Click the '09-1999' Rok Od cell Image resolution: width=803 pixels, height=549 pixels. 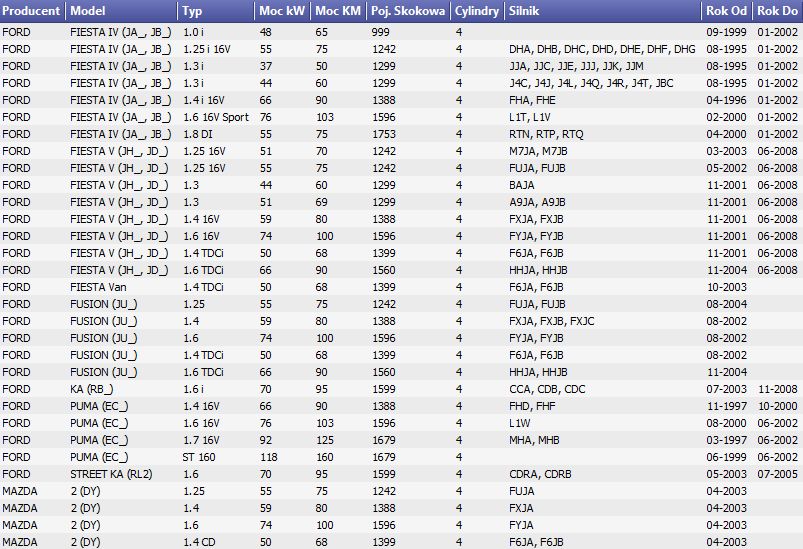coord(727,32)
